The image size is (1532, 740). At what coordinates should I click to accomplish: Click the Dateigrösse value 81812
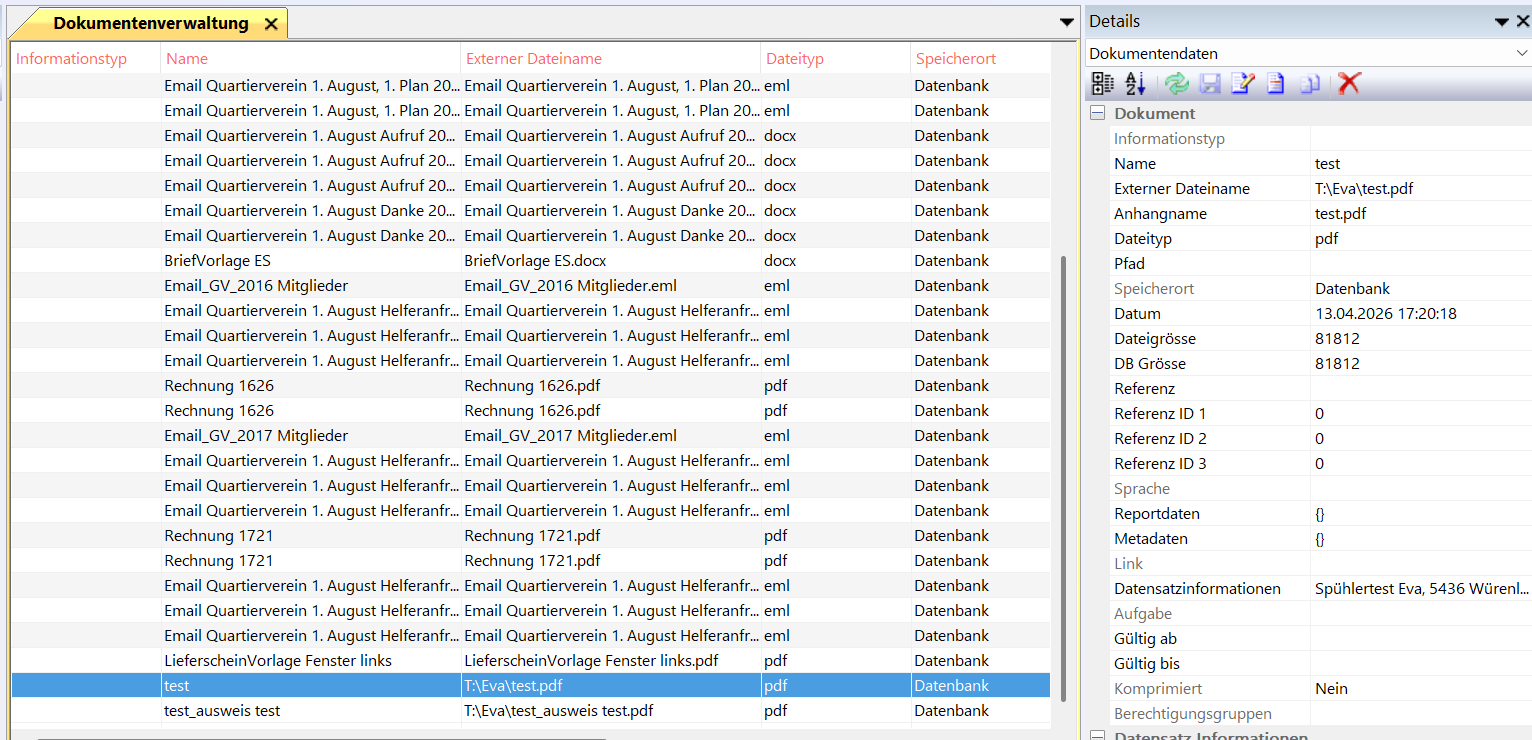click(1421, 339)
